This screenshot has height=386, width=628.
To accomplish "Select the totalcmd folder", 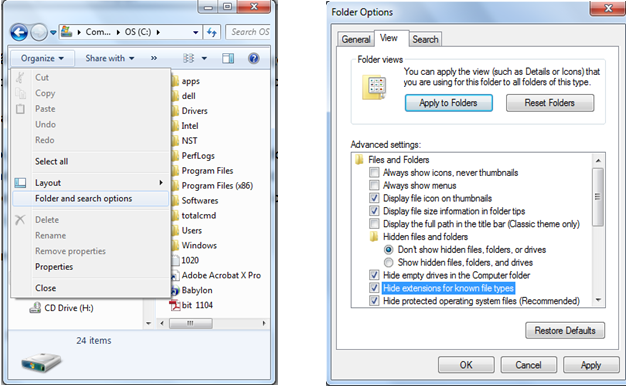I will (x=199, y=215).
